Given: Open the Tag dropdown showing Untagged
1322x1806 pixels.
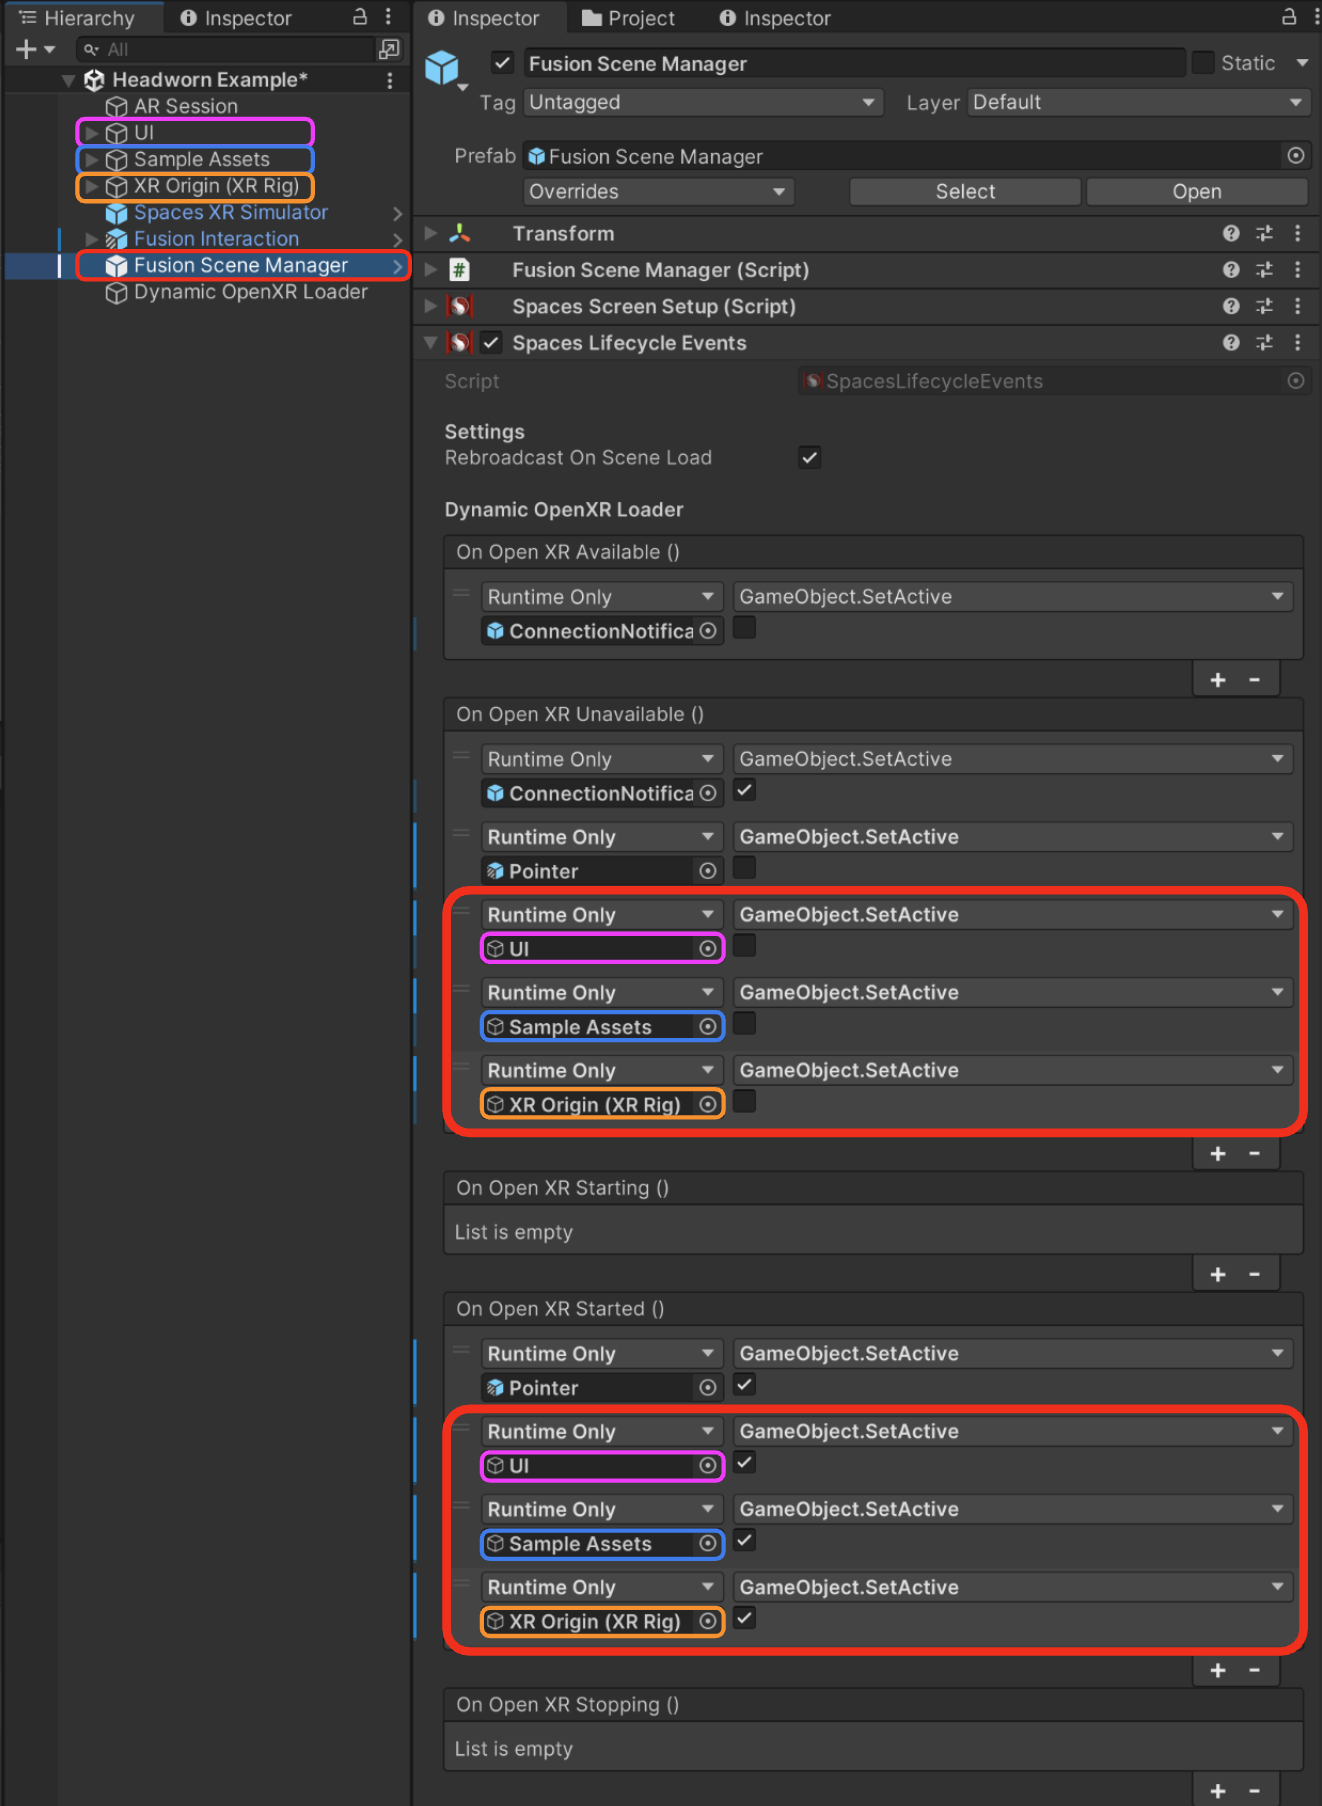Looking at the screenshot, I should tap(703, 103).
